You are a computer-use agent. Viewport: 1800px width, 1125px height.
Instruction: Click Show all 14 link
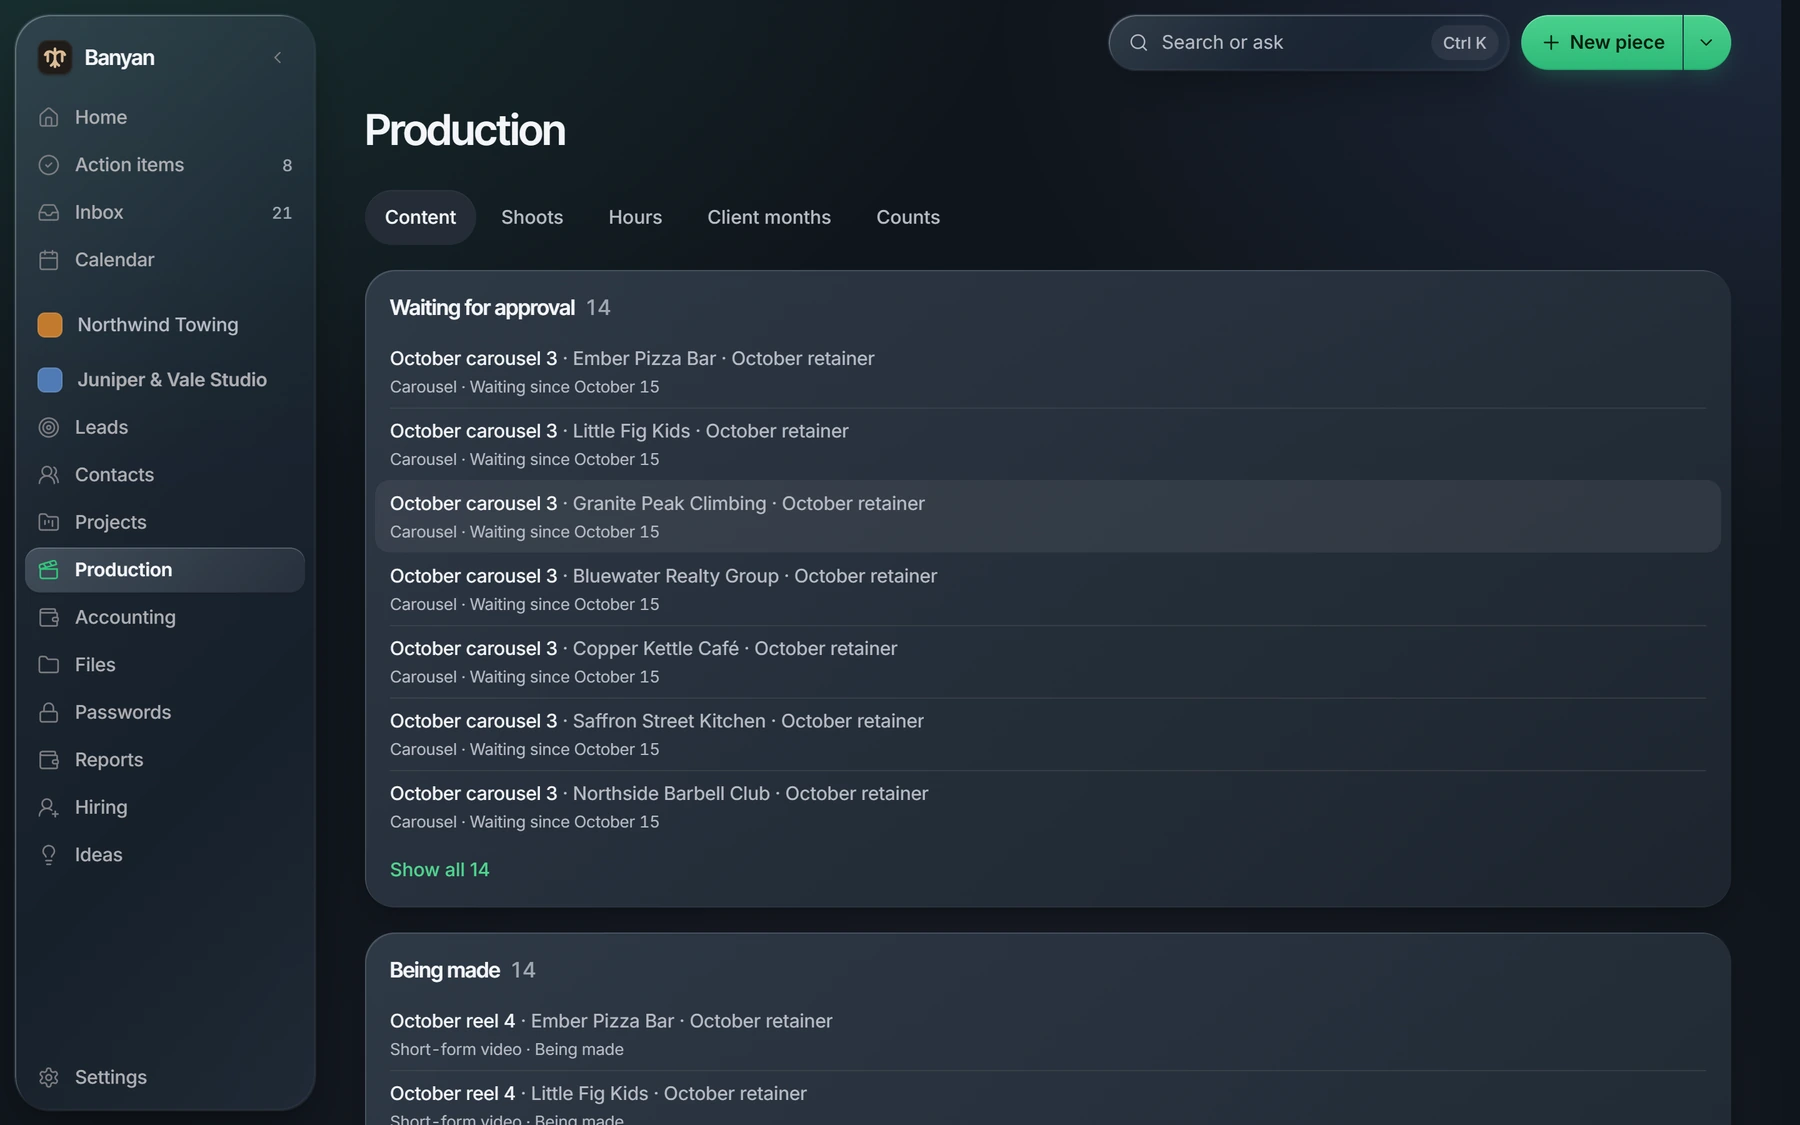(439, 870)
